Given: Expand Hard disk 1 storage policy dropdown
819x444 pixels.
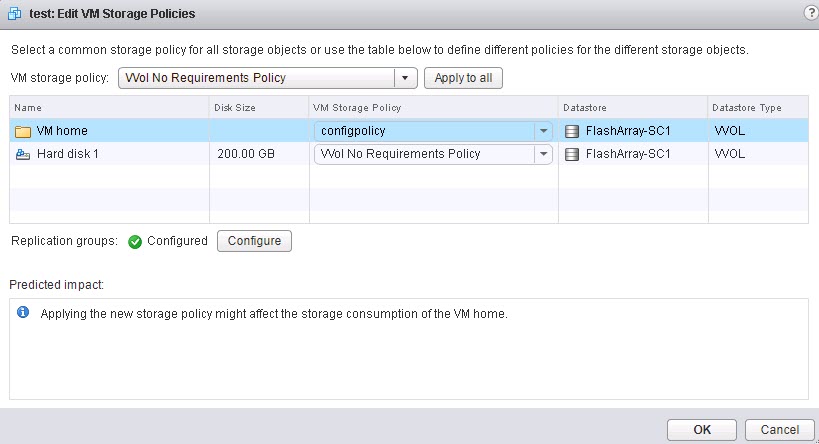Looking at the screenshot, I should 543,154.
